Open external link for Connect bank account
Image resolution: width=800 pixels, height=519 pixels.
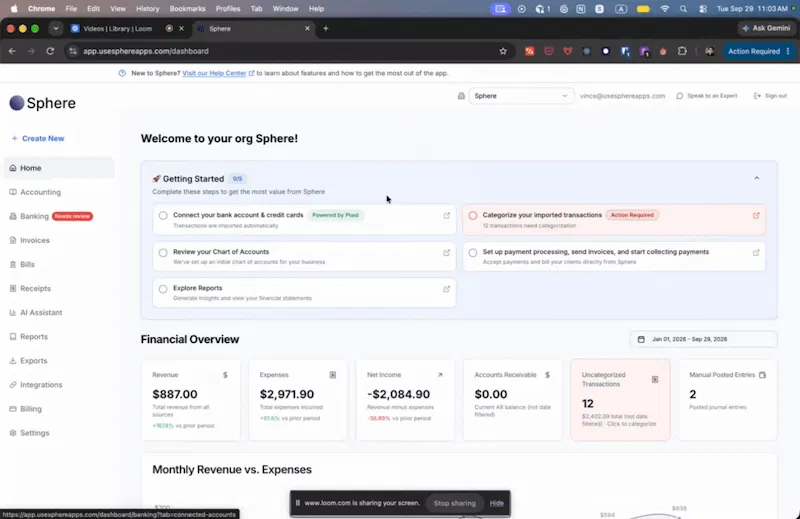click(x=446, y=215)
